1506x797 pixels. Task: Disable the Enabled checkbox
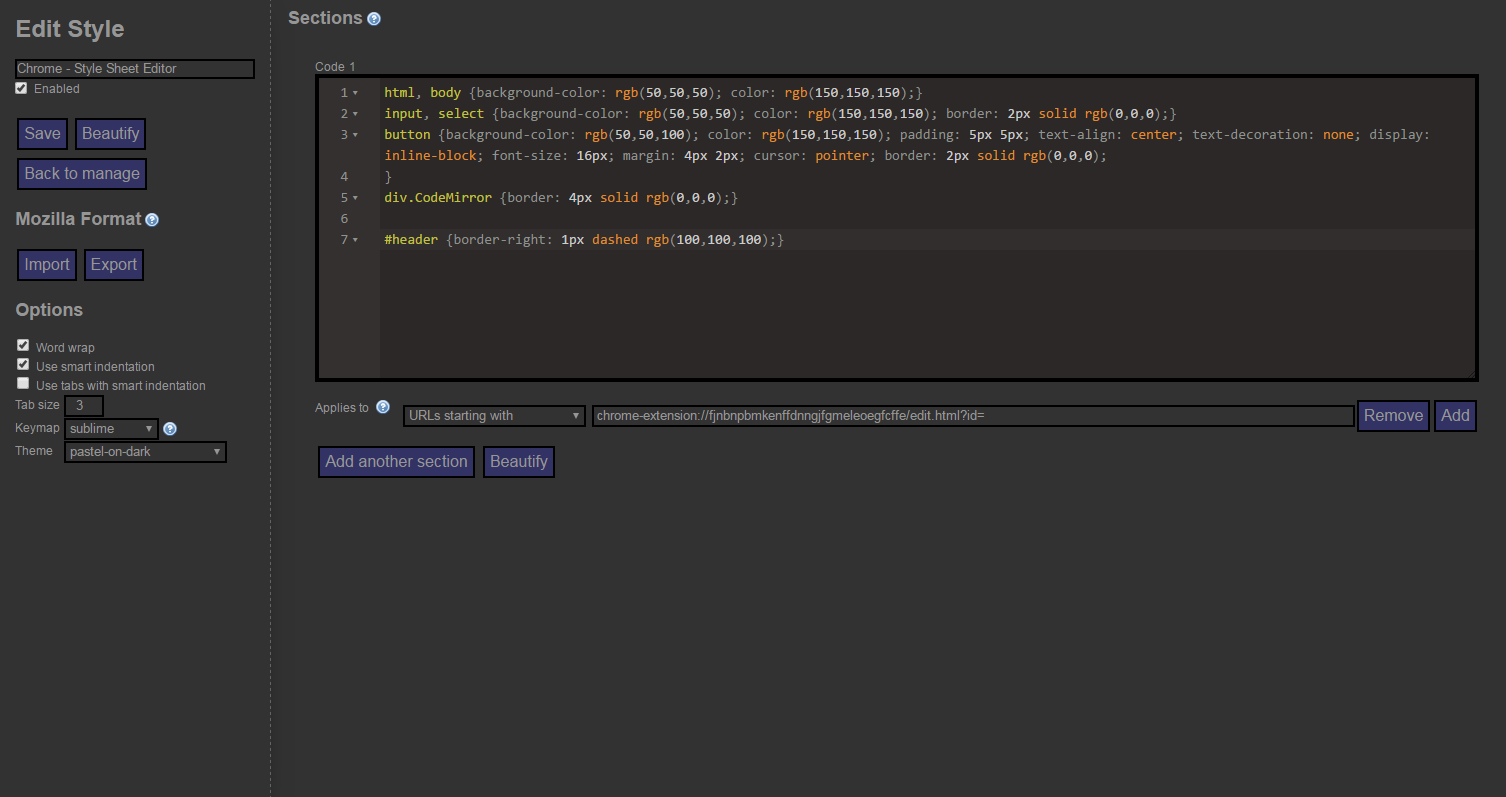click(21, 87)
